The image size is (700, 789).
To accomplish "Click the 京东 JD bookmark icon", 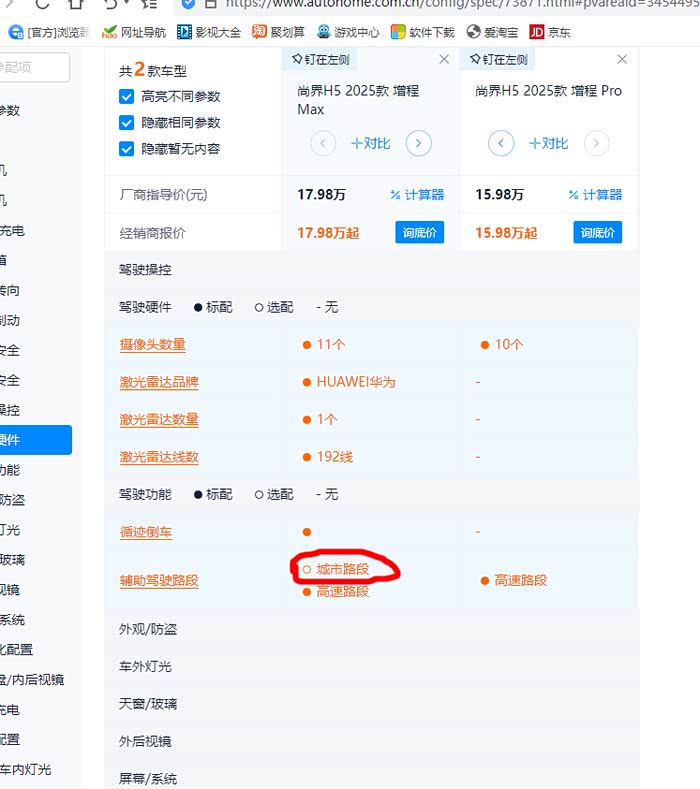I will (x=537, y=32).
